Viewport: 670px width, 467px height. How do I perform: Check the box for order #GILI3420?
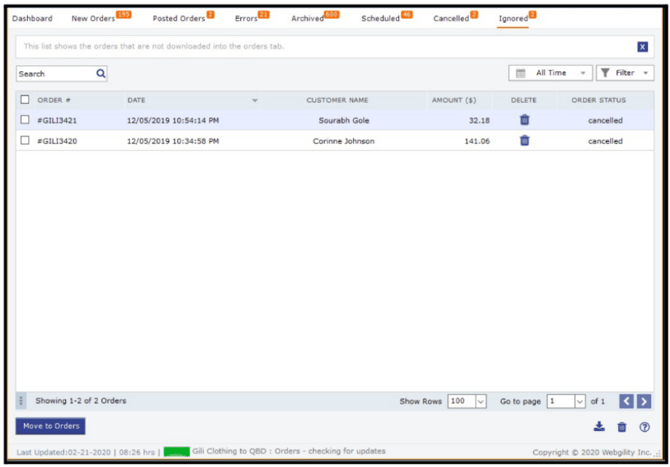click(25, 140)
